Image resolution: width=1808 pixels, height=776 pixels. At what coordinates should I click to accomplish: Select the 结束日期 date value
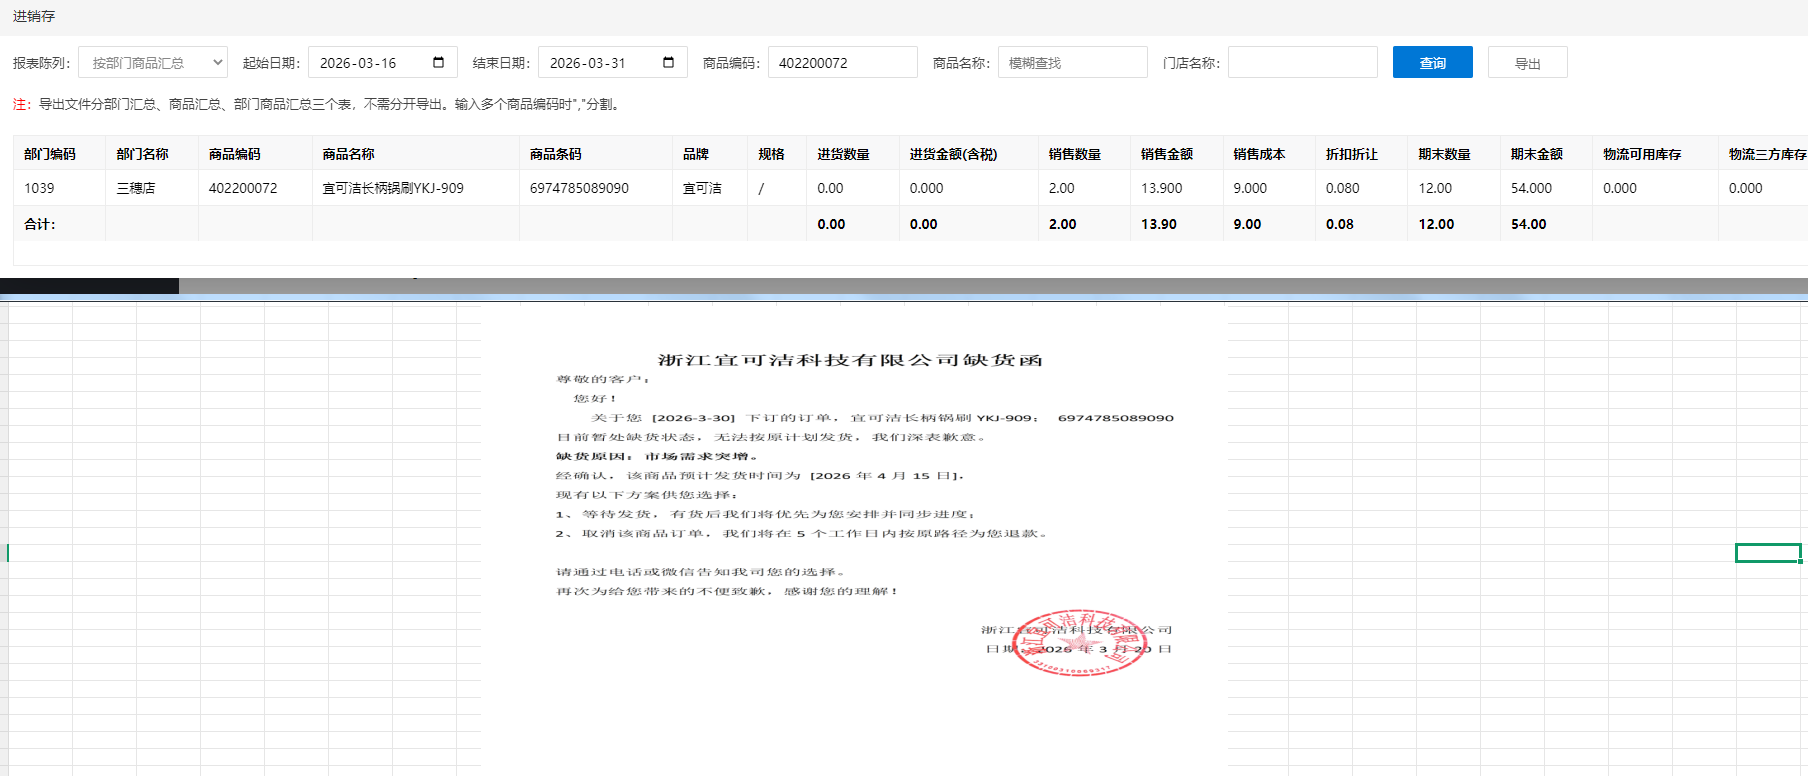[590, 62]
